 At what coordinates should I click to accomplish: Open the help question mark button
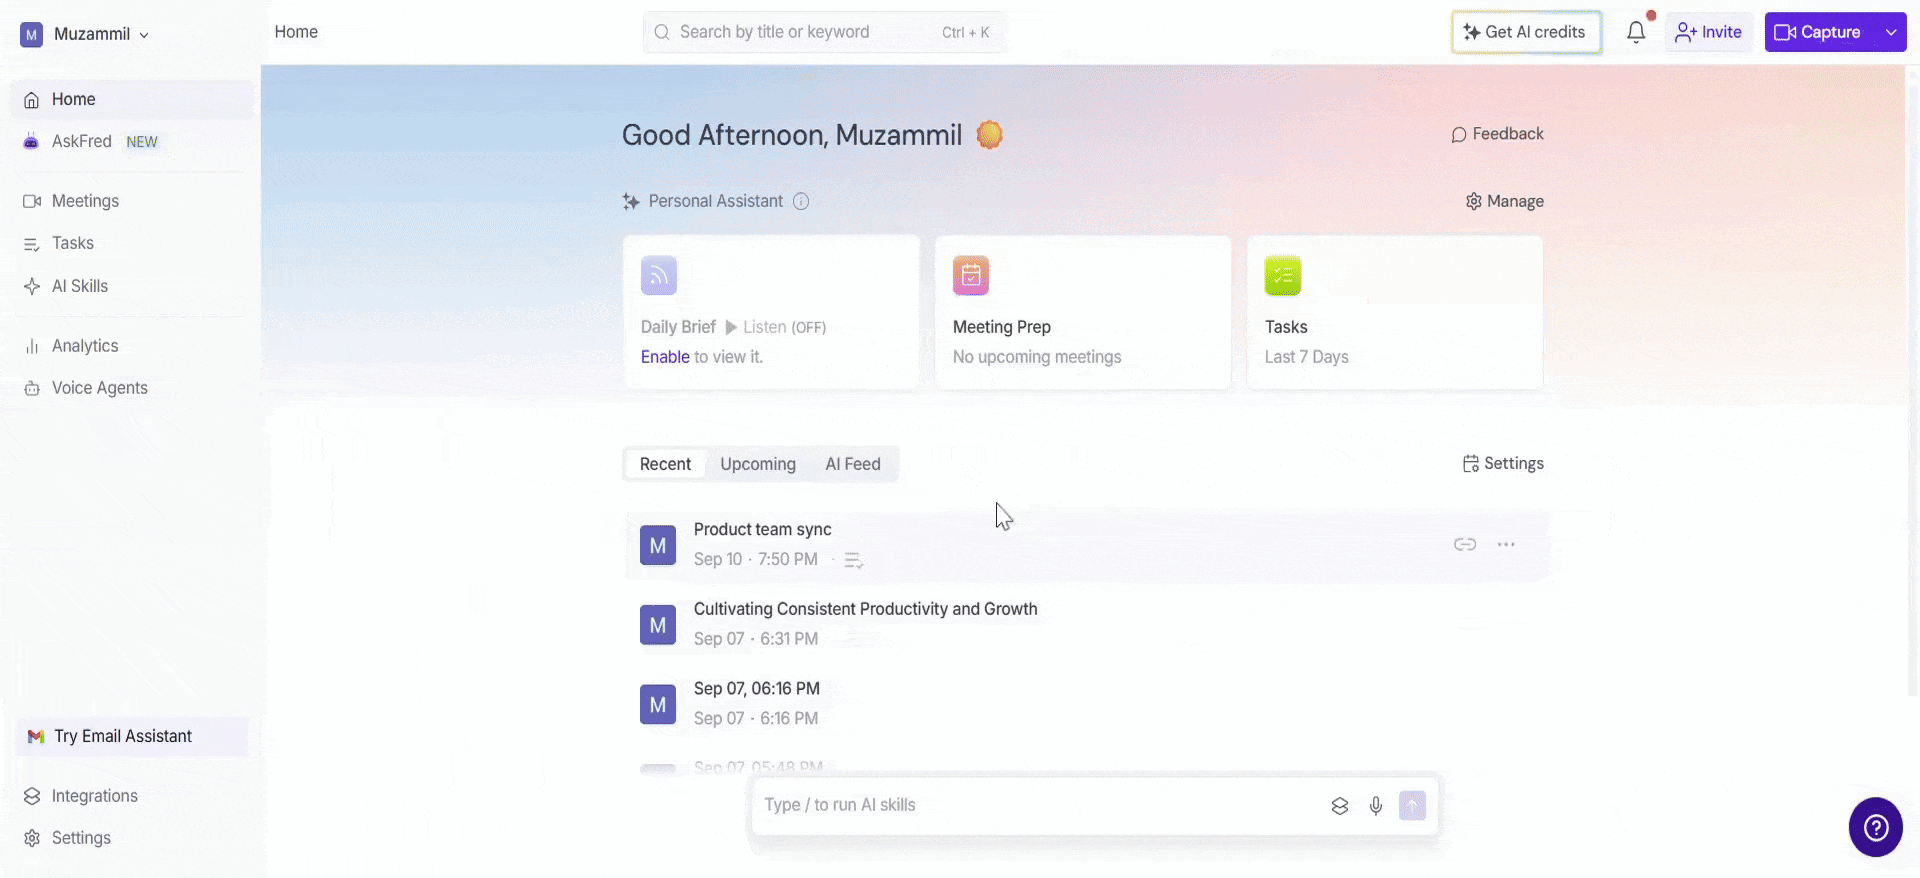pos(1876,827)
